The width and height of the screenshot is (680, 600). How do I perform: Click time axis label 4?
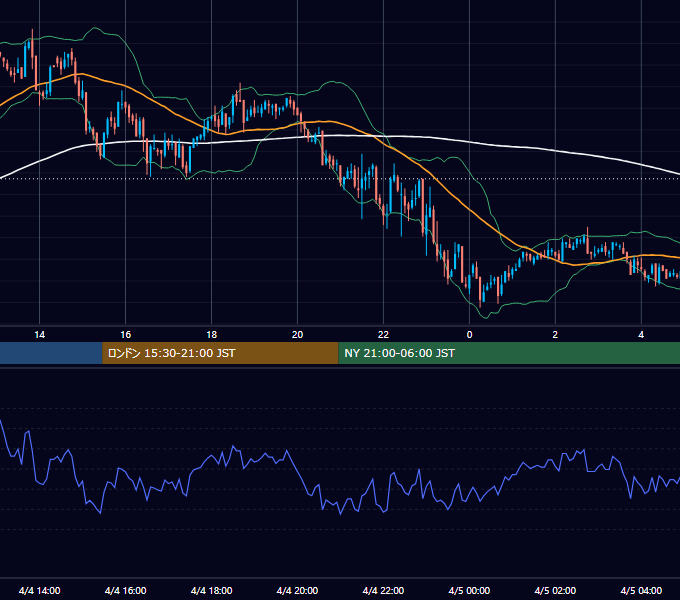point(641,335)
